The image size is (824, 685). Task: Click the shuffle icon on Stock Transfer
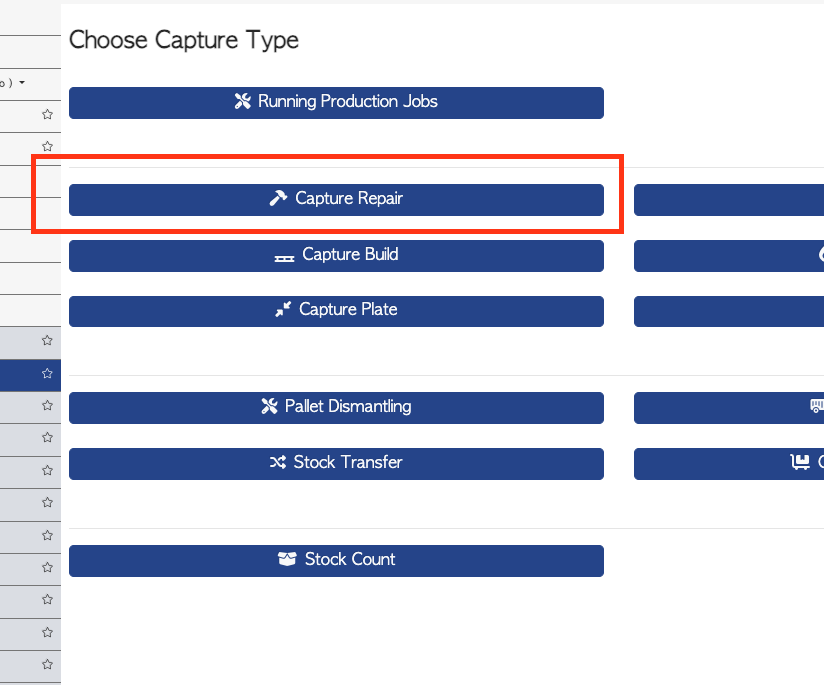pyautogui.click(x=277, y=462)
